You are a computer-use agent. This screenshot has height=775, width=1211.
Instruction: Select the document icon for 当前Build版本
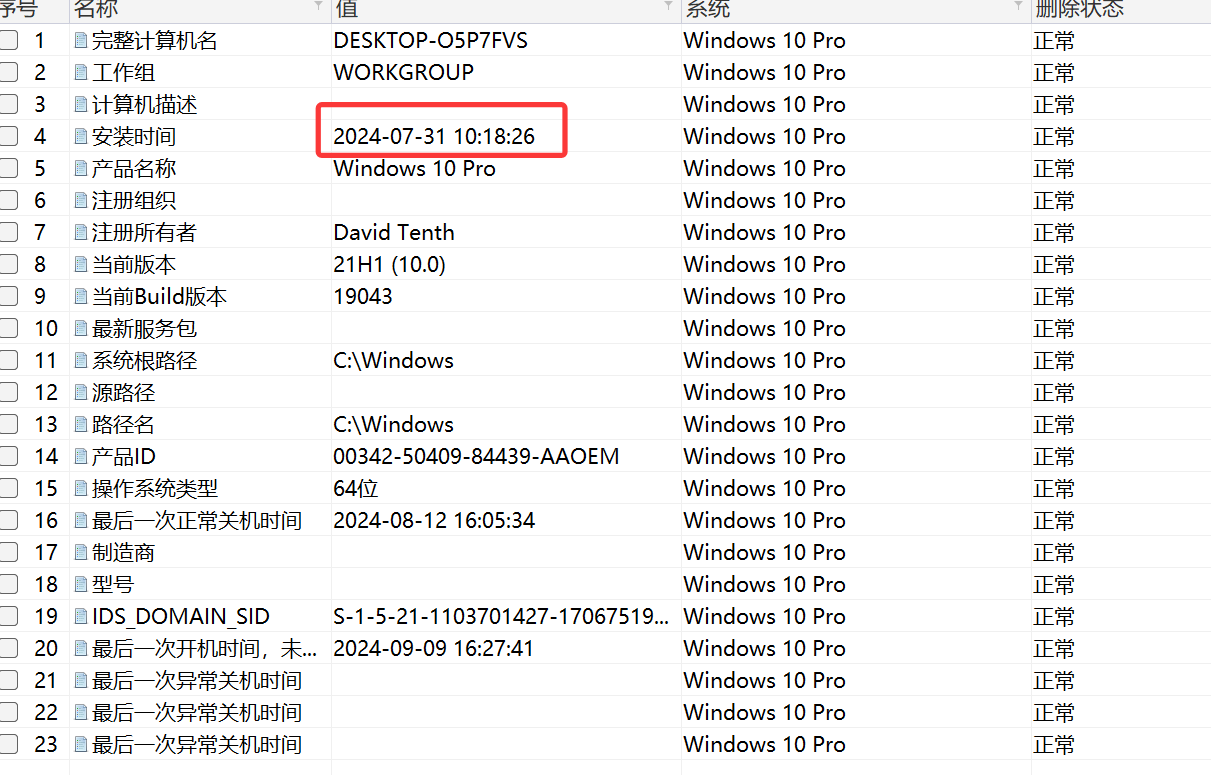[x=81, y=297]
